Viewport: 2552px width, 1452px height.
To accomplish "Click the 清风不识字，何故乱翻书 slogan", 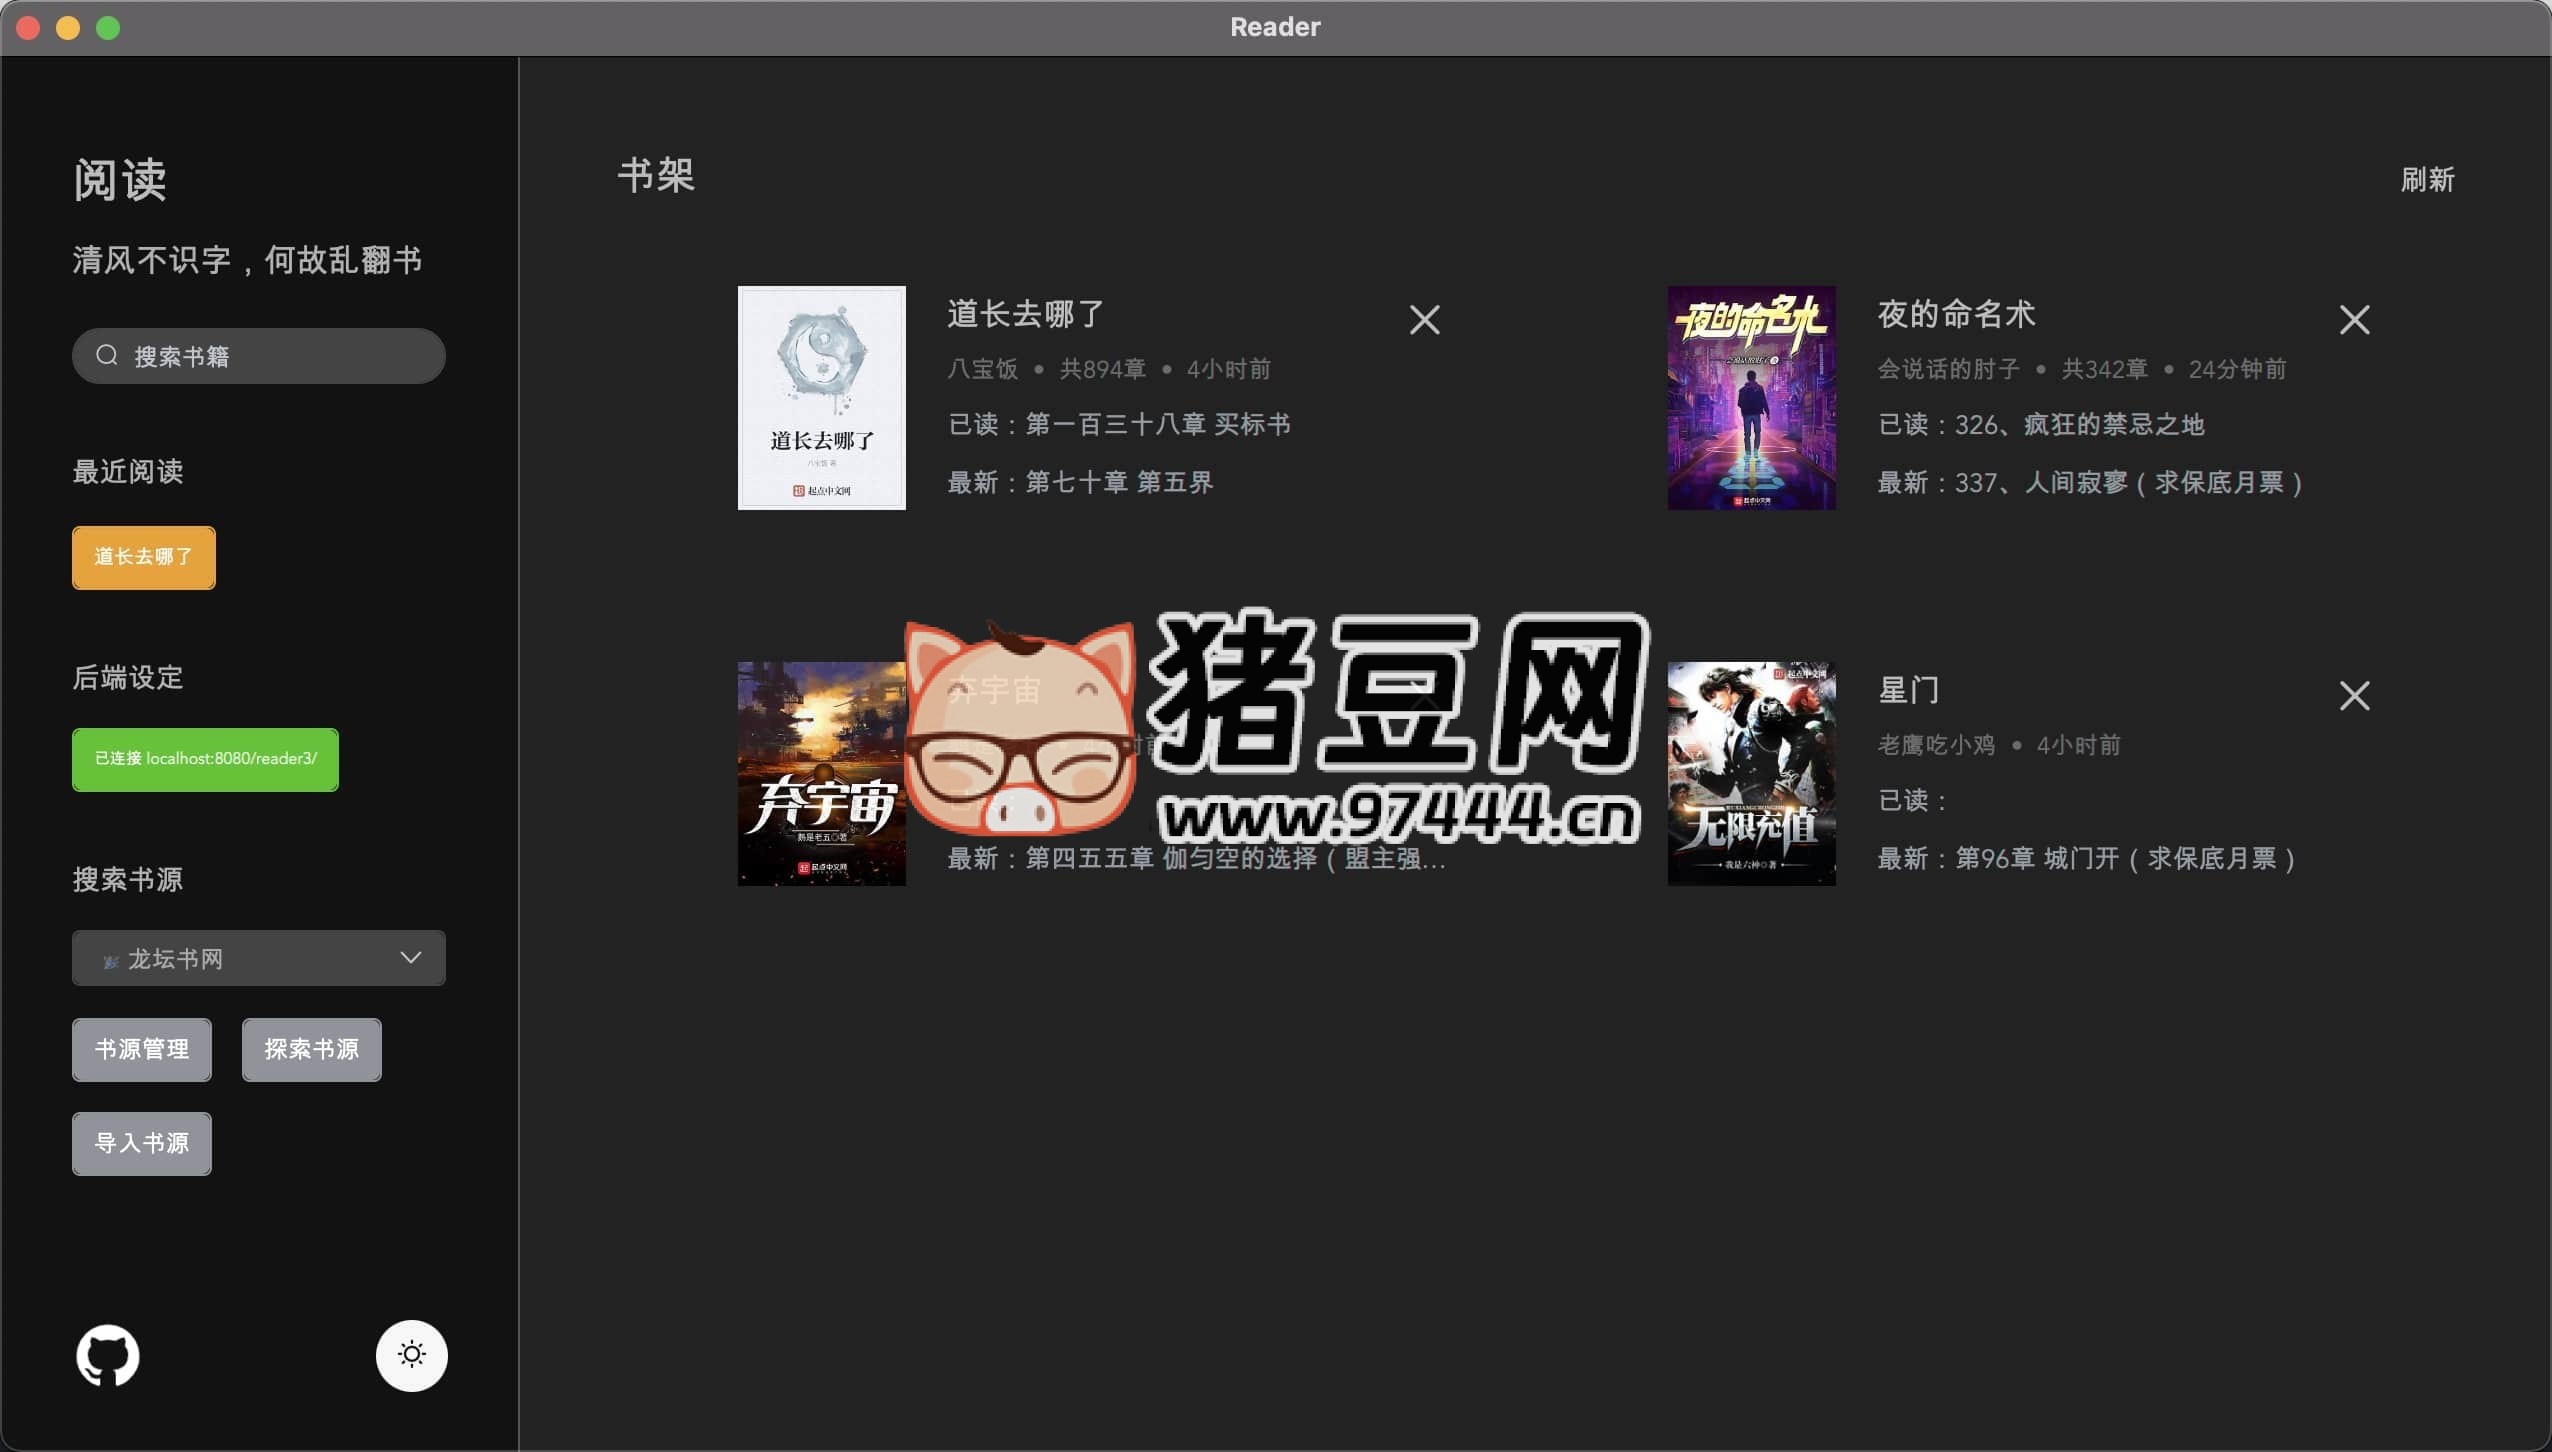I will pyautogui.click(x=247, y=260).
